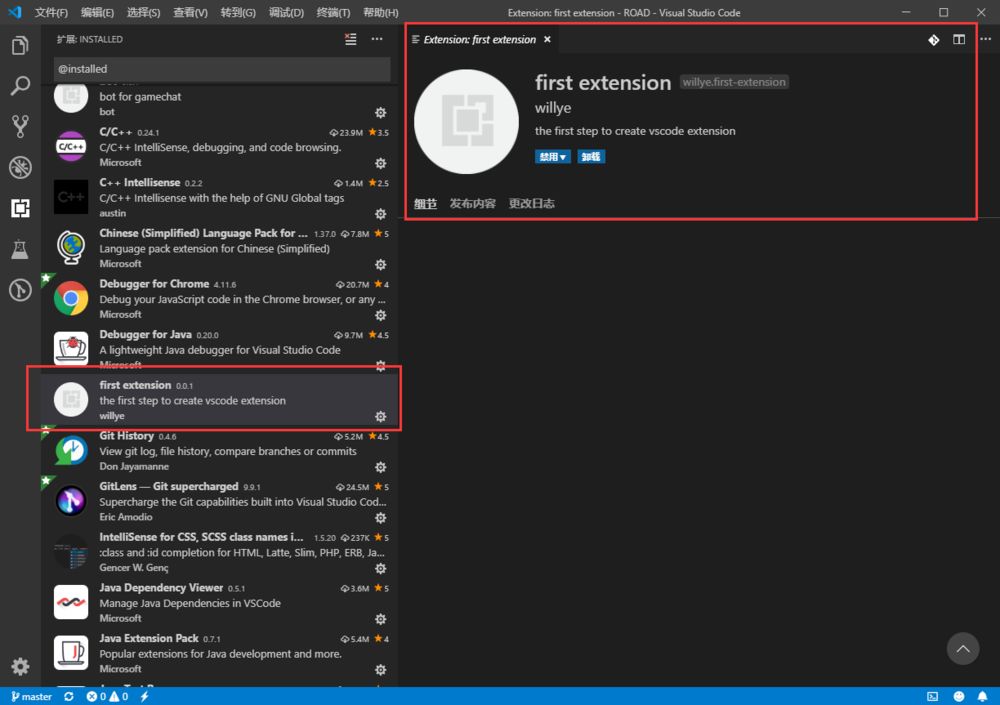The height and width of the screenshot is (705, 1000).
Task: Open gear menu for bot for gamechat
Action: [x=381, y=113]
